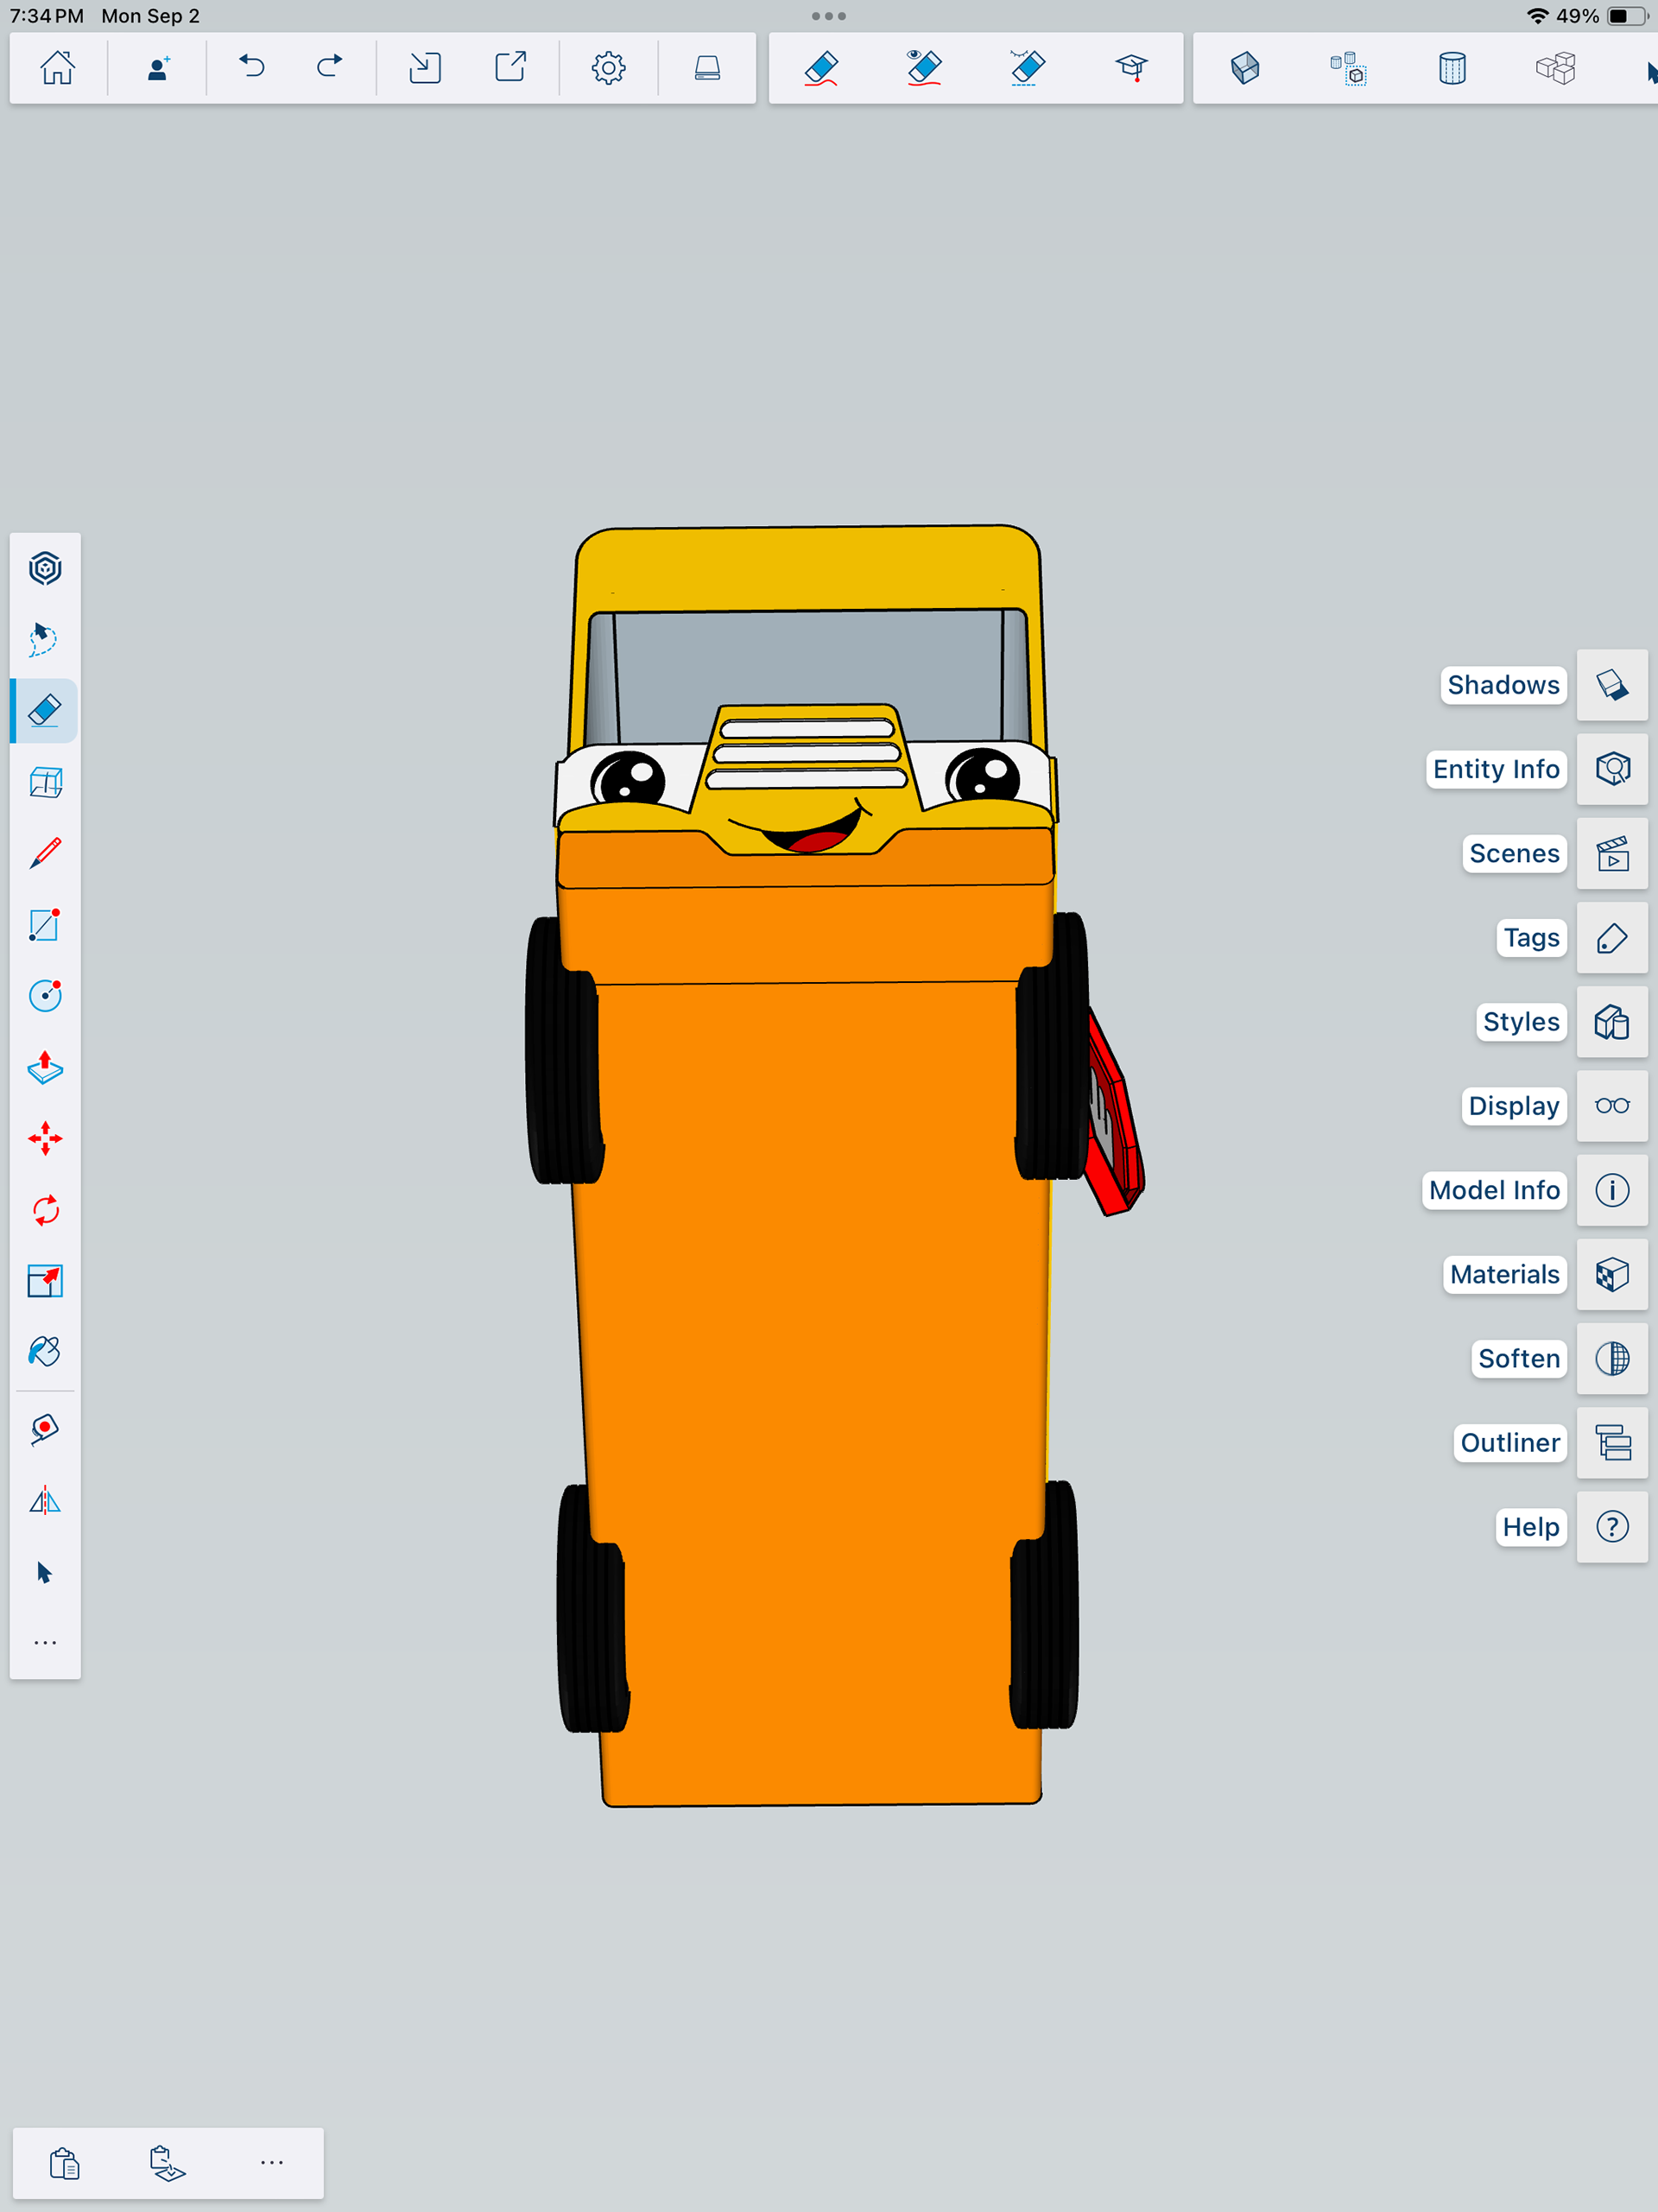
Task: Select the Orbit tool icon
Action: (x=45, y=568)
